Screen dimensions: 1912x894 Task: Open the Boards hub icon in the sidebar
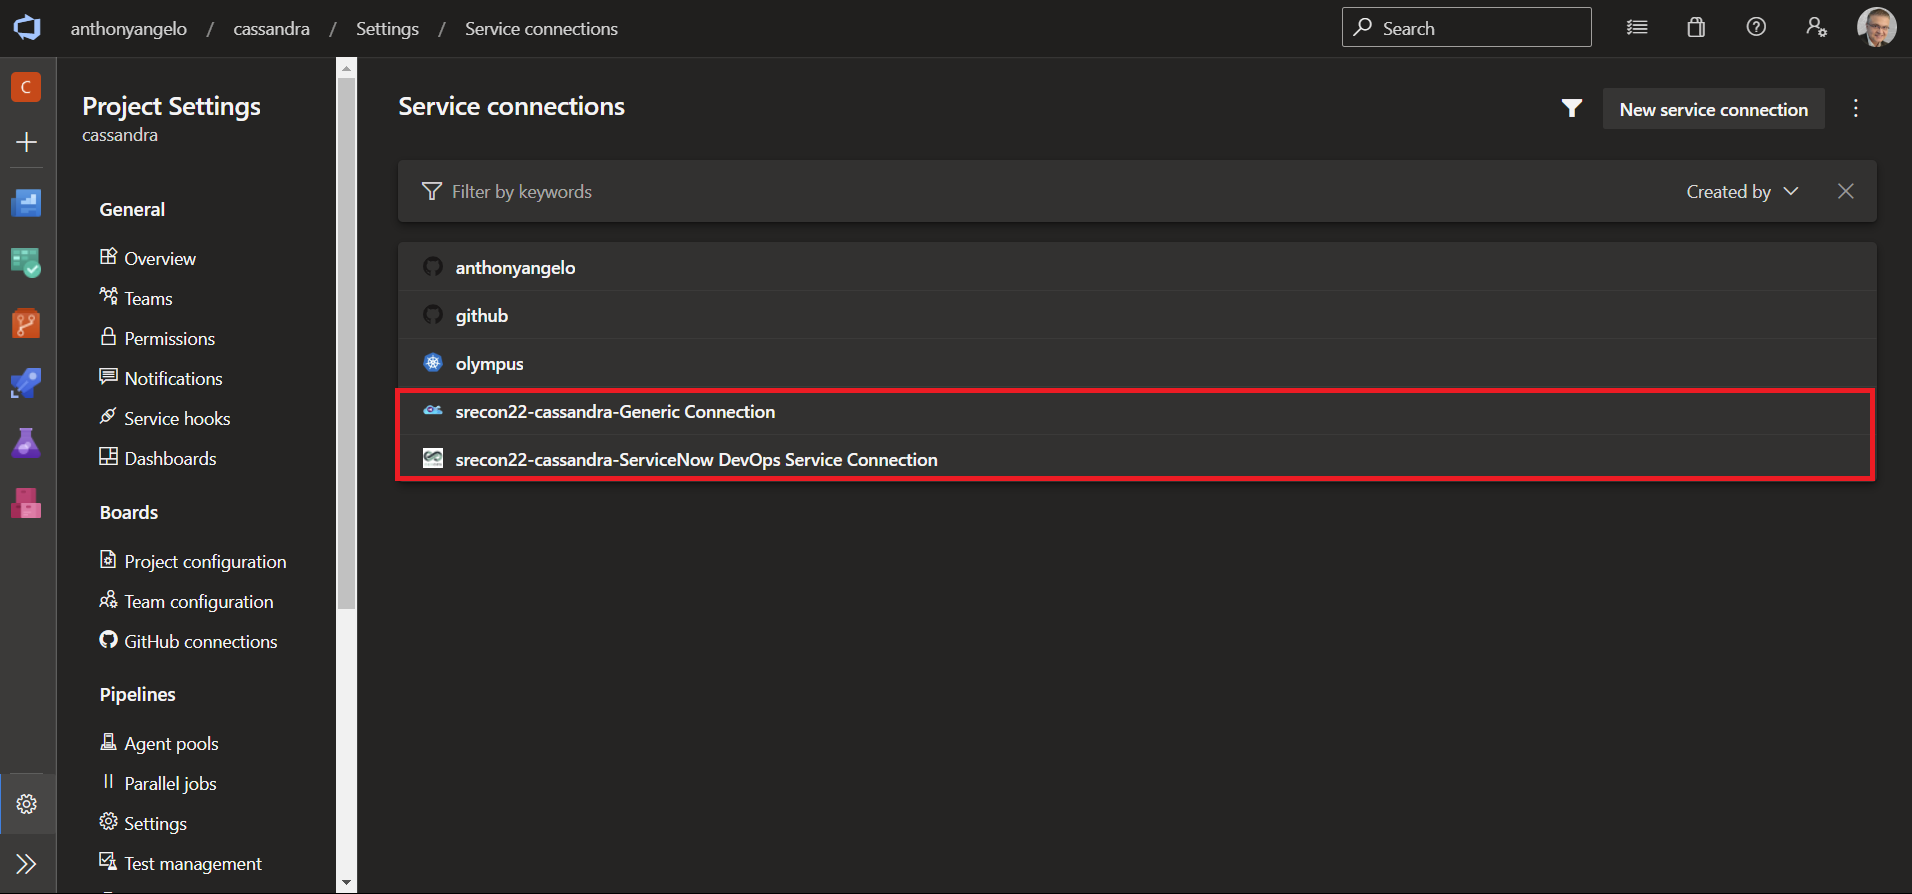point(26,263)
